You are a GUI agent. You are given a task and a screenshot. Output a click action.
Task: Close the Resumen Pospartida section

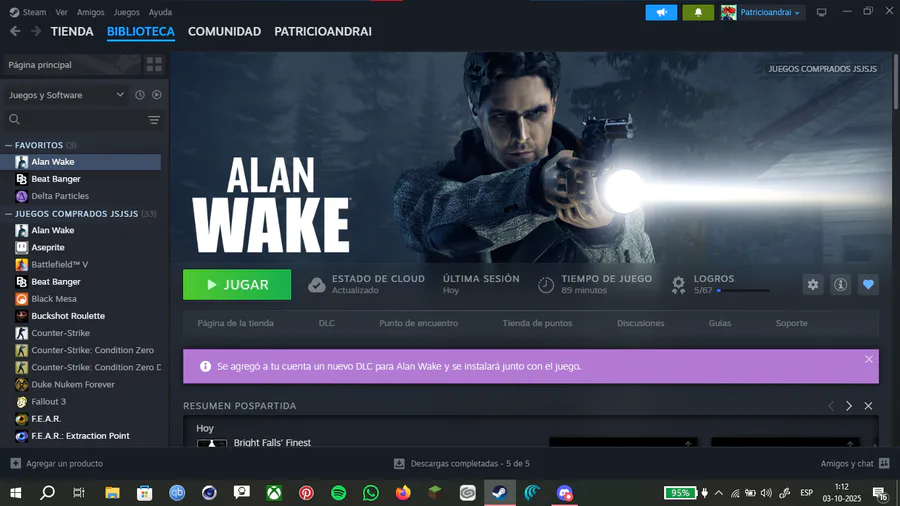point(868,406)
